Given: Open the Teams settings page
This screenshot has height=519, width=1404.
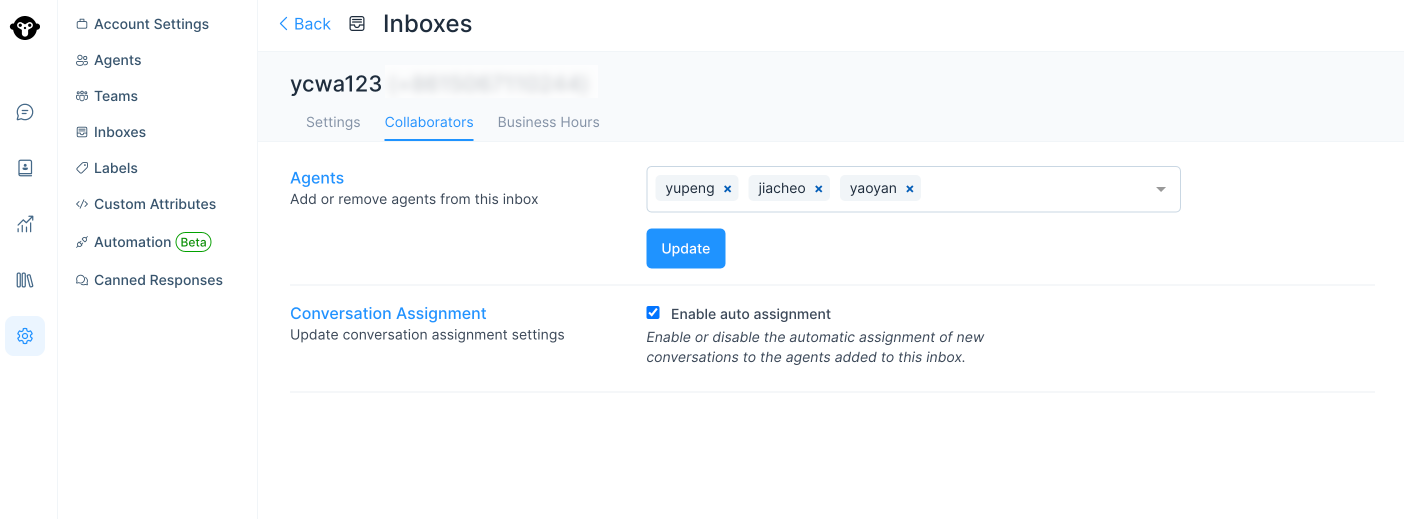Looking at the screenshot, I should click(116, 96).
